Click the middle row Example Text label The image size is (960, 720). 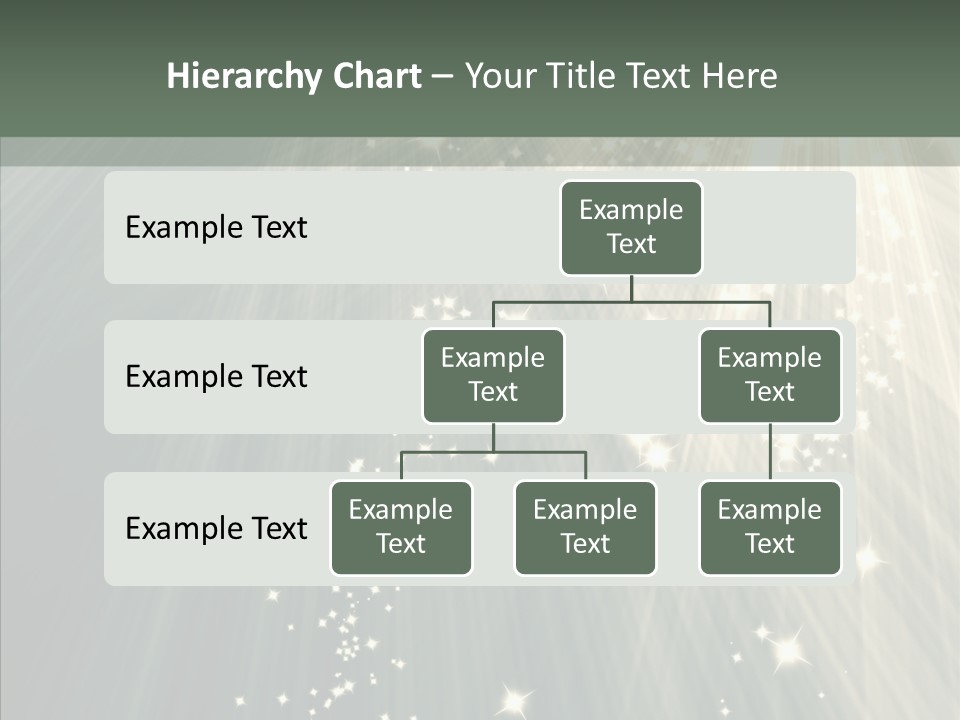point(215,377)
